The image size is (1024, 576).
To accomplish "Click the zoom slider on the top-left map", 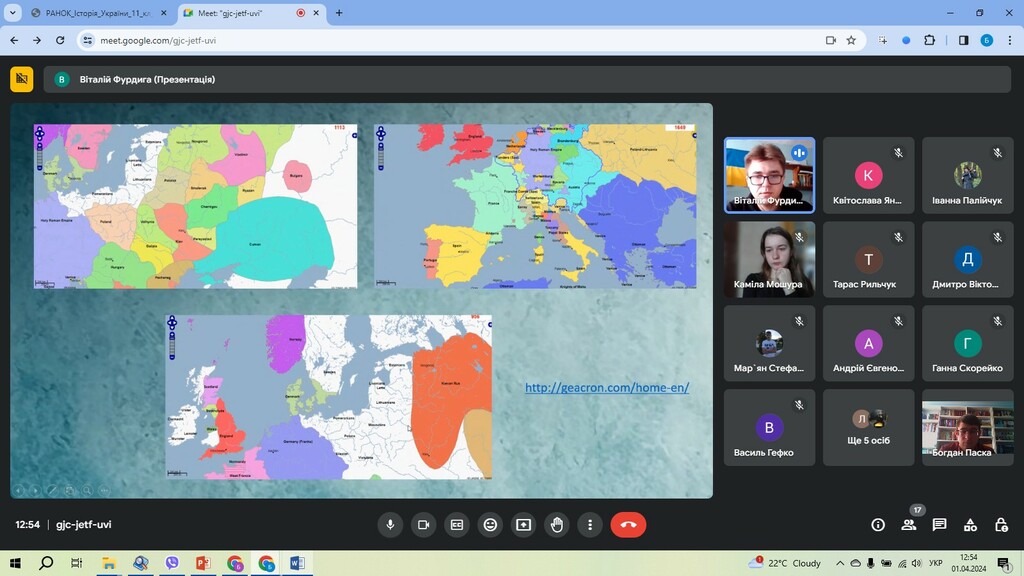I will point(40,156).
